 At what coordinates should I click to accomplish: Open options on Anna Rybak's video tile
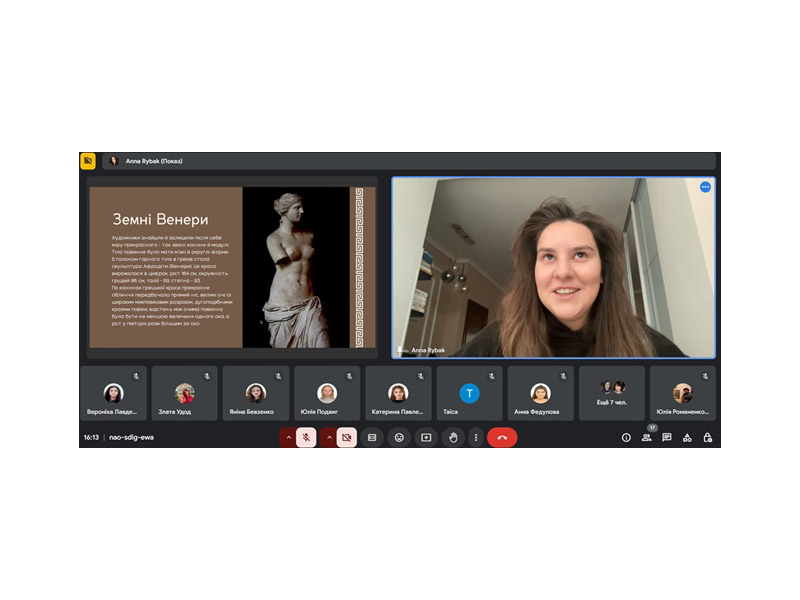click(705, 187)
